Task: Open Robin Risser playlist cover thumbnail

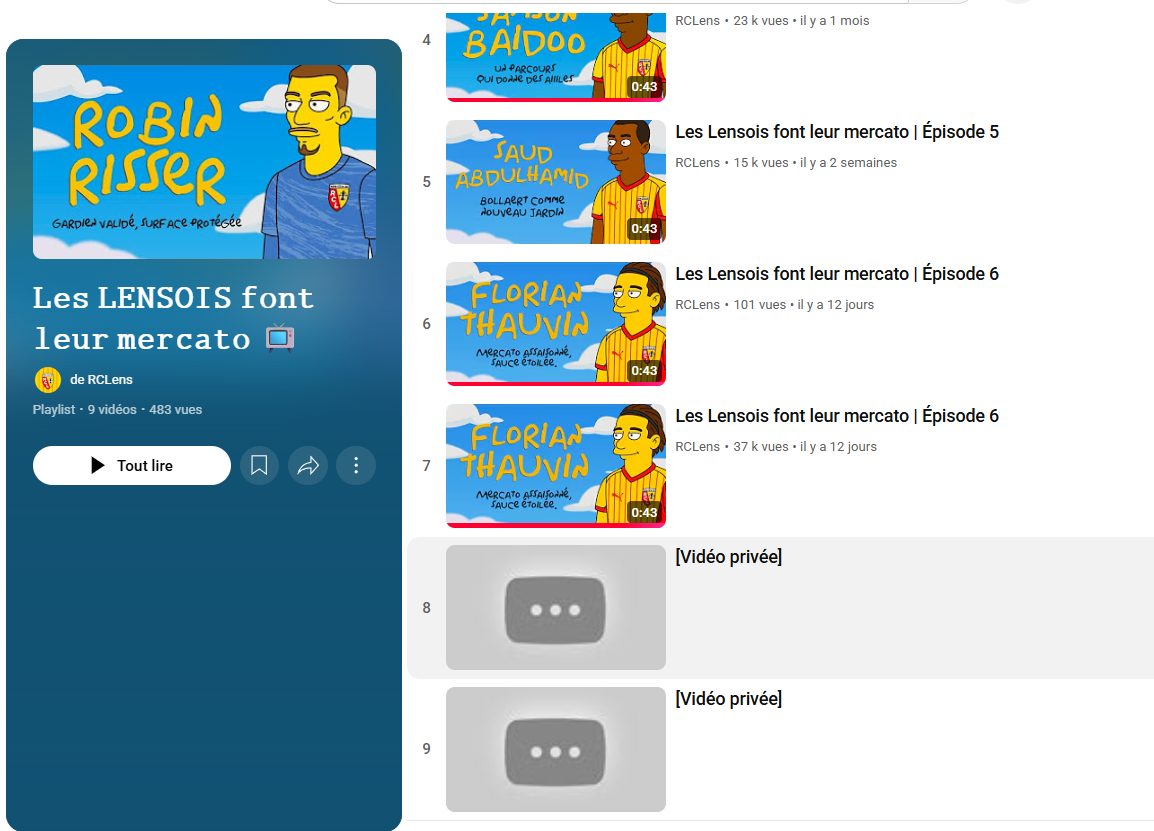Action: 205,162
